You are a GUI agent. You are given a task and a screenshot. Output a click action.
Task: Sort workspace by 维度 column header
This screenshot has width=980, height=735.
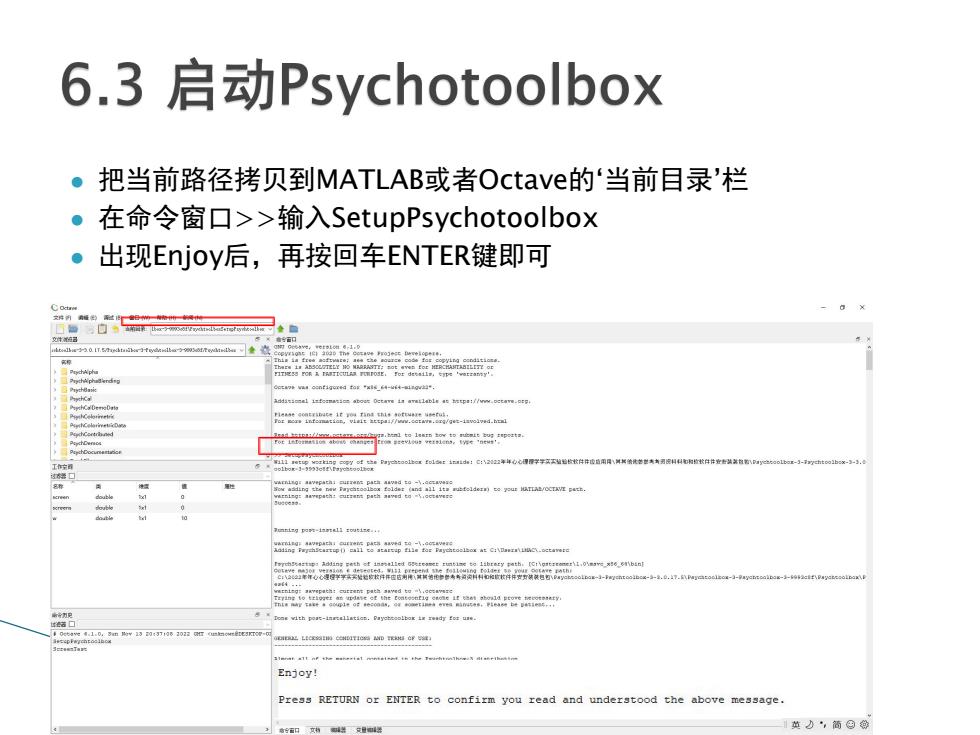point(144,486)
